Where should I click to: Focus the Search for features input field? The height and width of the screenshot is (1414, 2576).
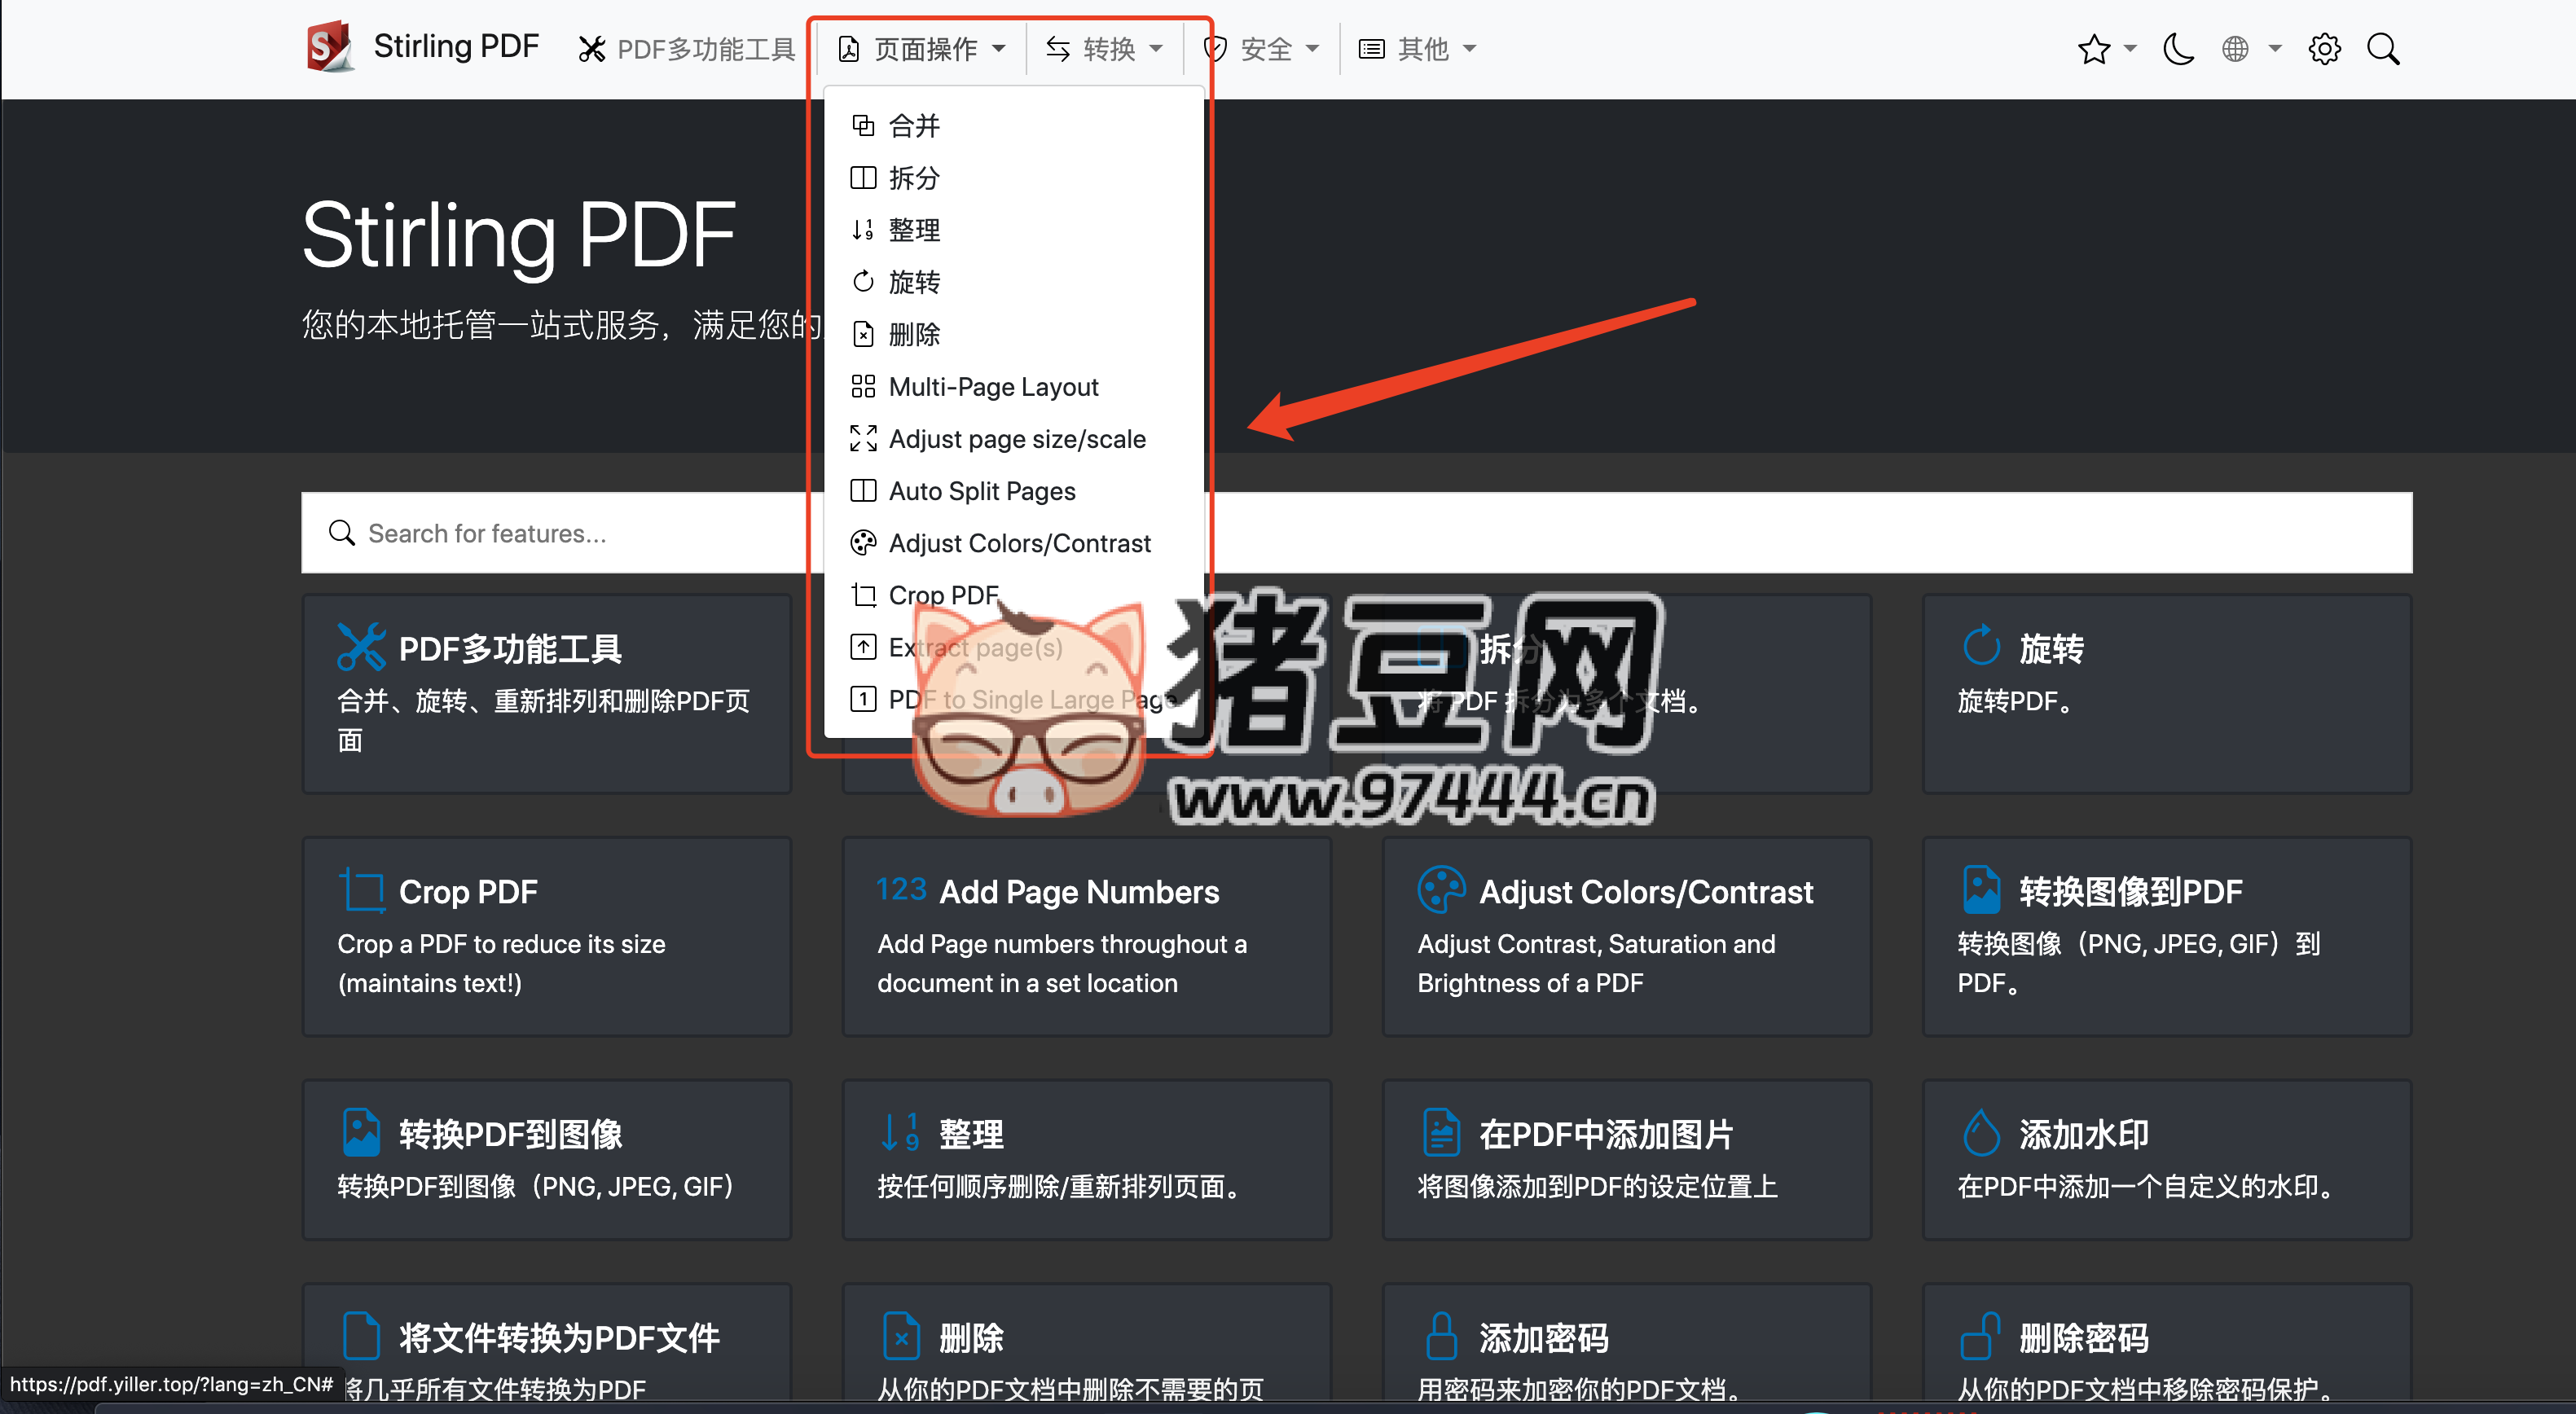pyautogui.click(x=1356, y=533)
